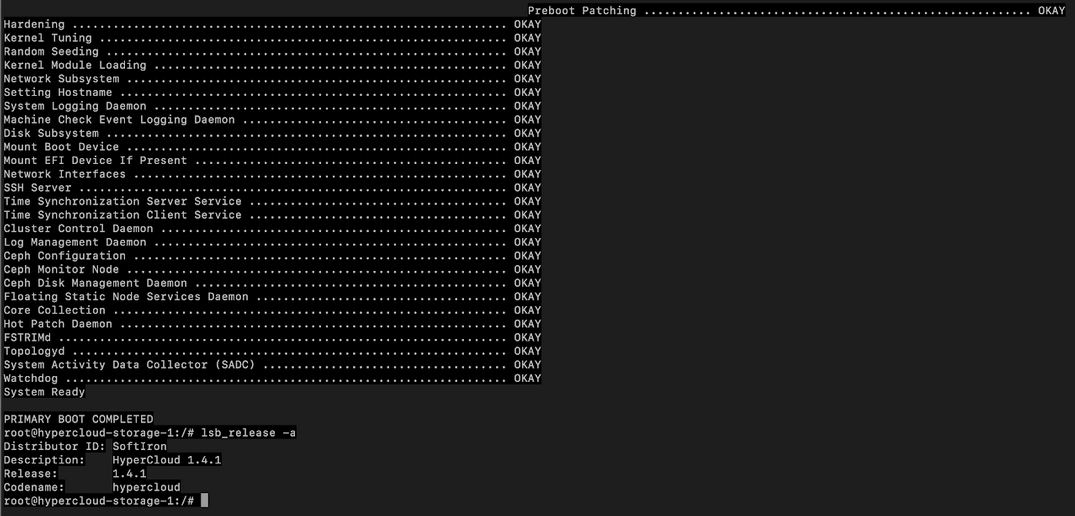This screenshot has width=1075, height=516.
Task: Click the 'lsb_release -a' command text
Action: pyautogui.click(x=248, y=433)
